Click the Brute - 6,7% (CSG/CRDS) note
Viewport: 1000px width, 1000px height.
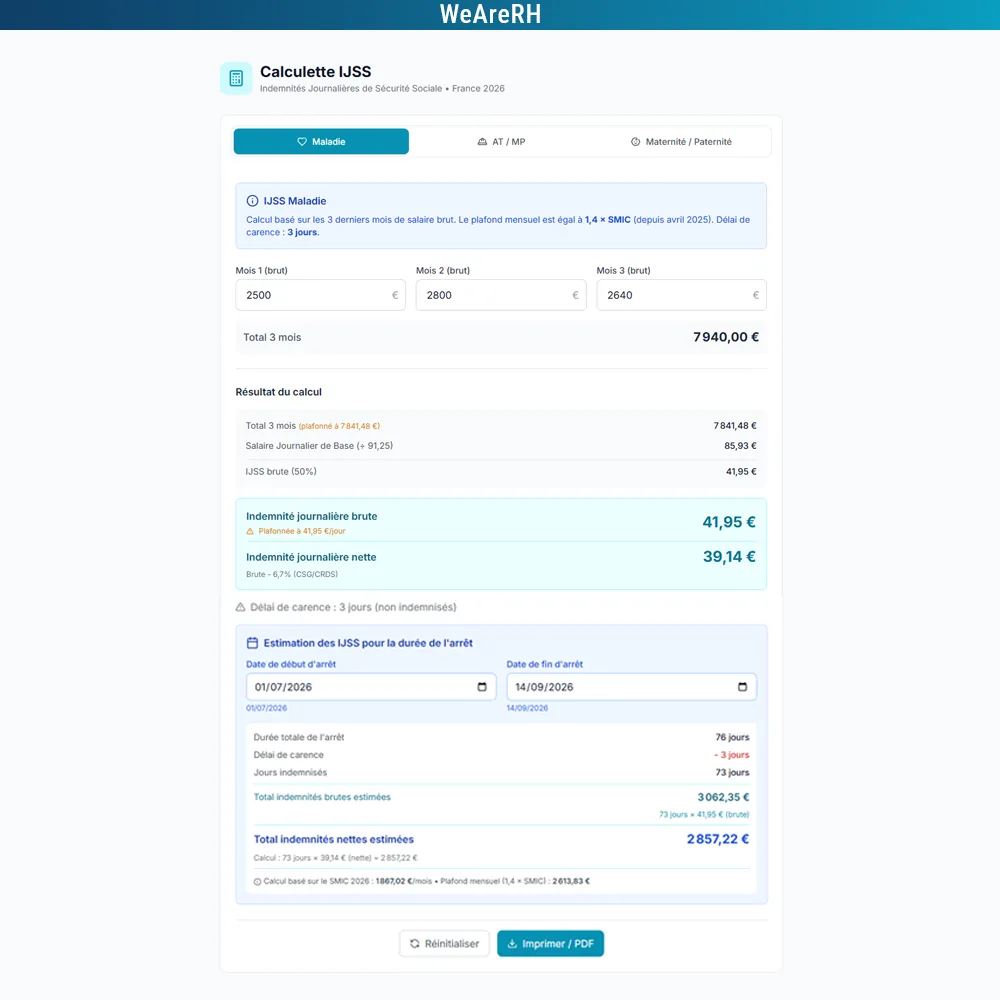(x=292, y=574)
